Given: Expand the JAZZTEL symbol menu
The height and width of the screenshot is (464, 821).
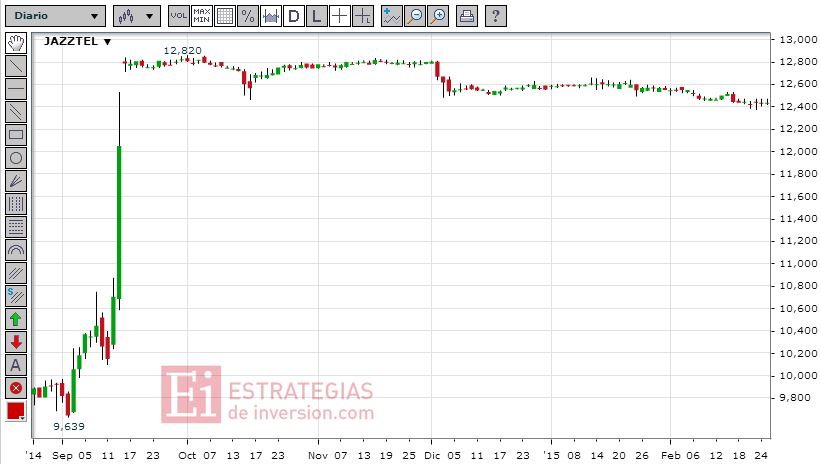Looking at the screenshot, I should [x=77, y=41].
